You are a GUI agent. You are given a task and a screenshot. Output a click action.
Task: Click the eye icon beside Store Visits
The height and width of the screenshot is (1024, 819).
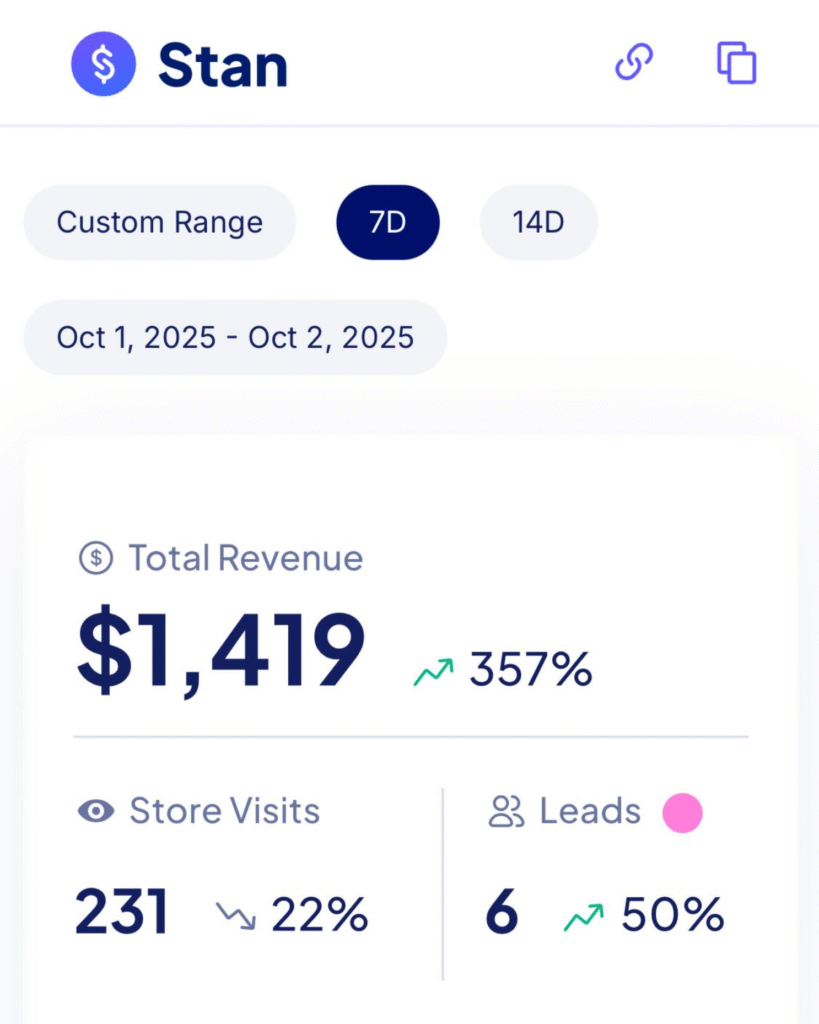click(96, 811)
